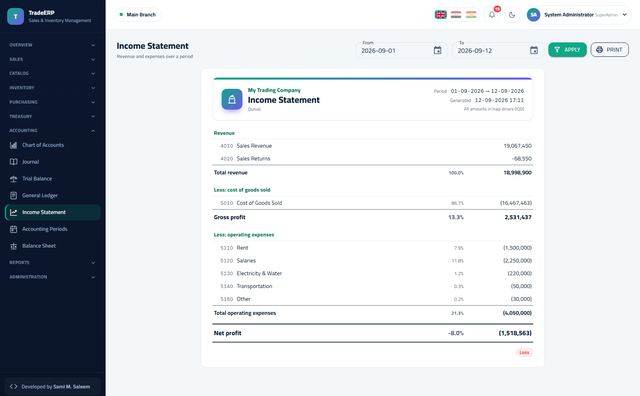Click the General Ledger document icon
Image resolution: width=640 pixels, height=396 pixels.
pyautogui.click(x=13, y=196)
